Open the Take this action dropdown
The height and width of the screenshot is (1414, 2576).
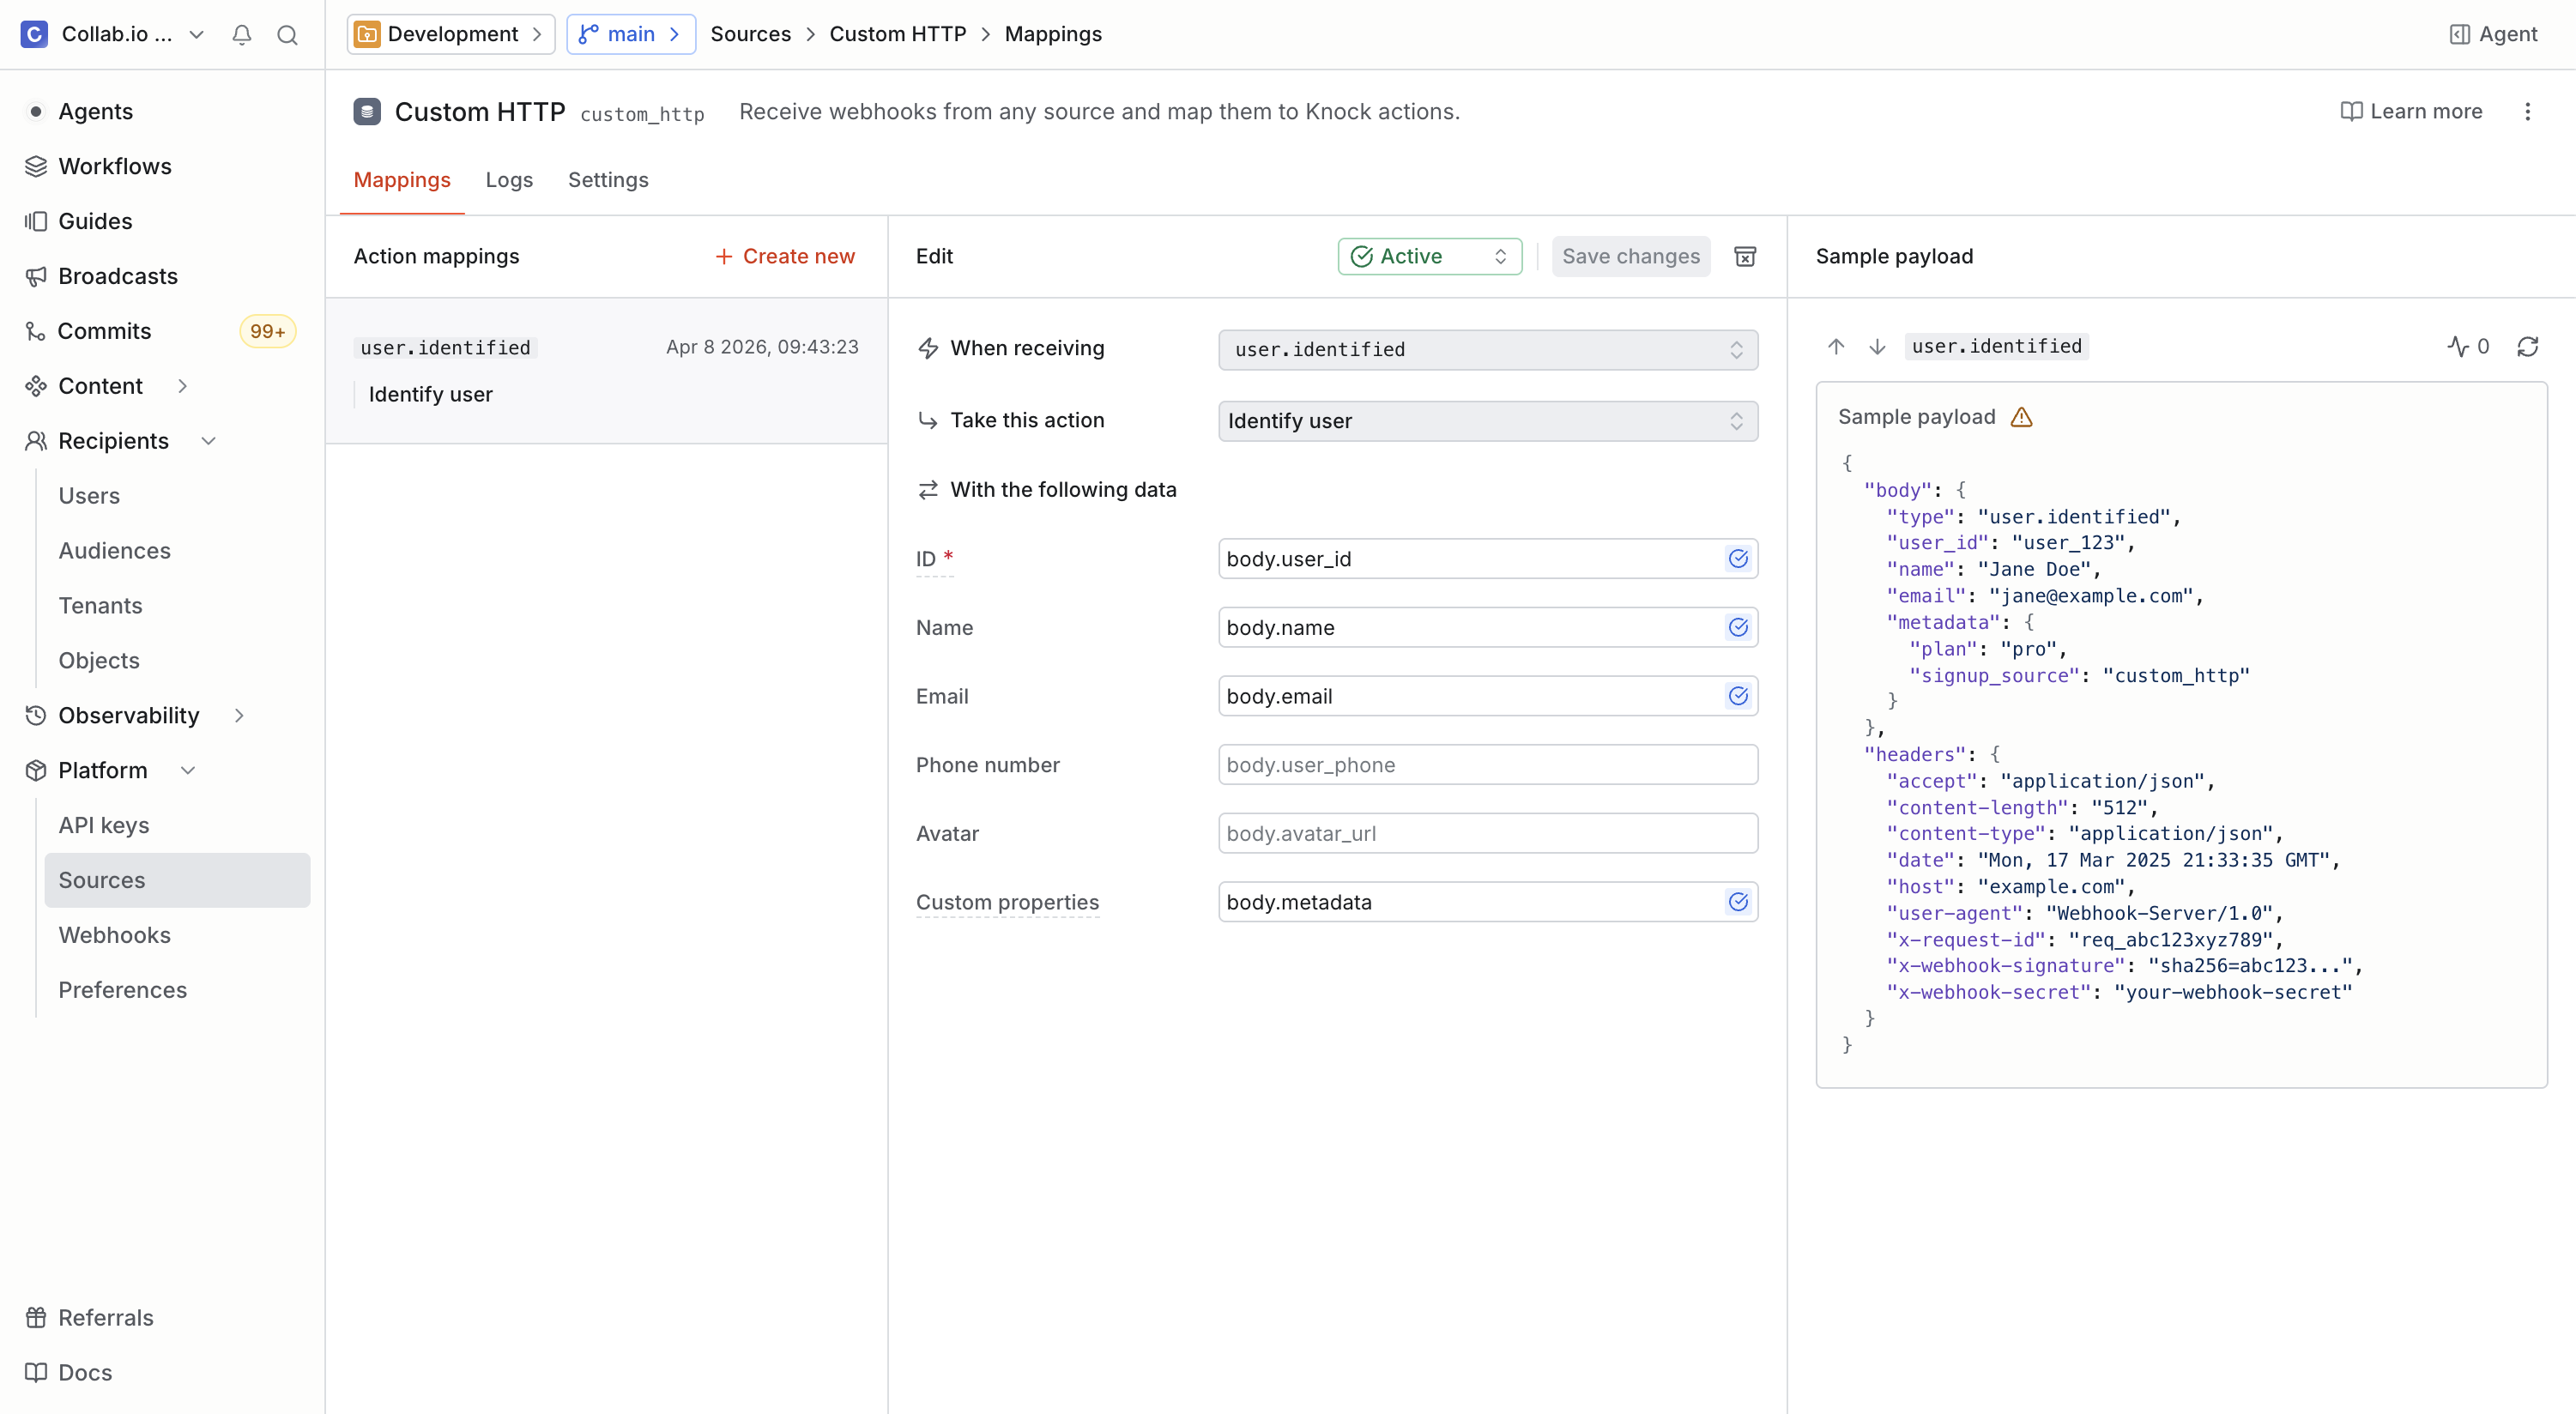(1487, 421)
